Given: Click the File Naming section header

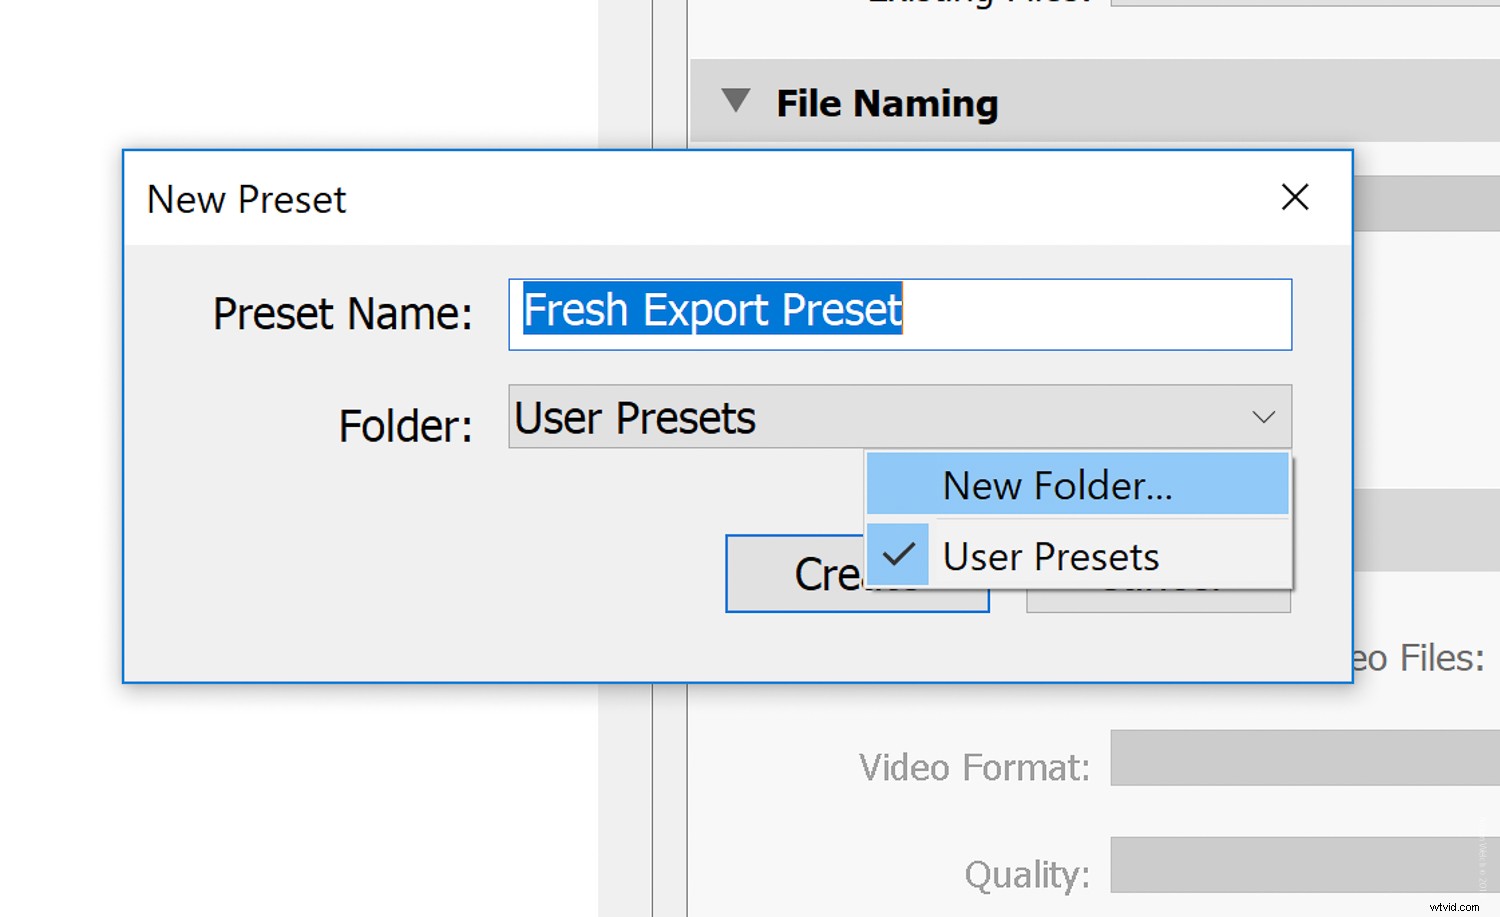Looking at the screenshot, I should click(886, 101).
